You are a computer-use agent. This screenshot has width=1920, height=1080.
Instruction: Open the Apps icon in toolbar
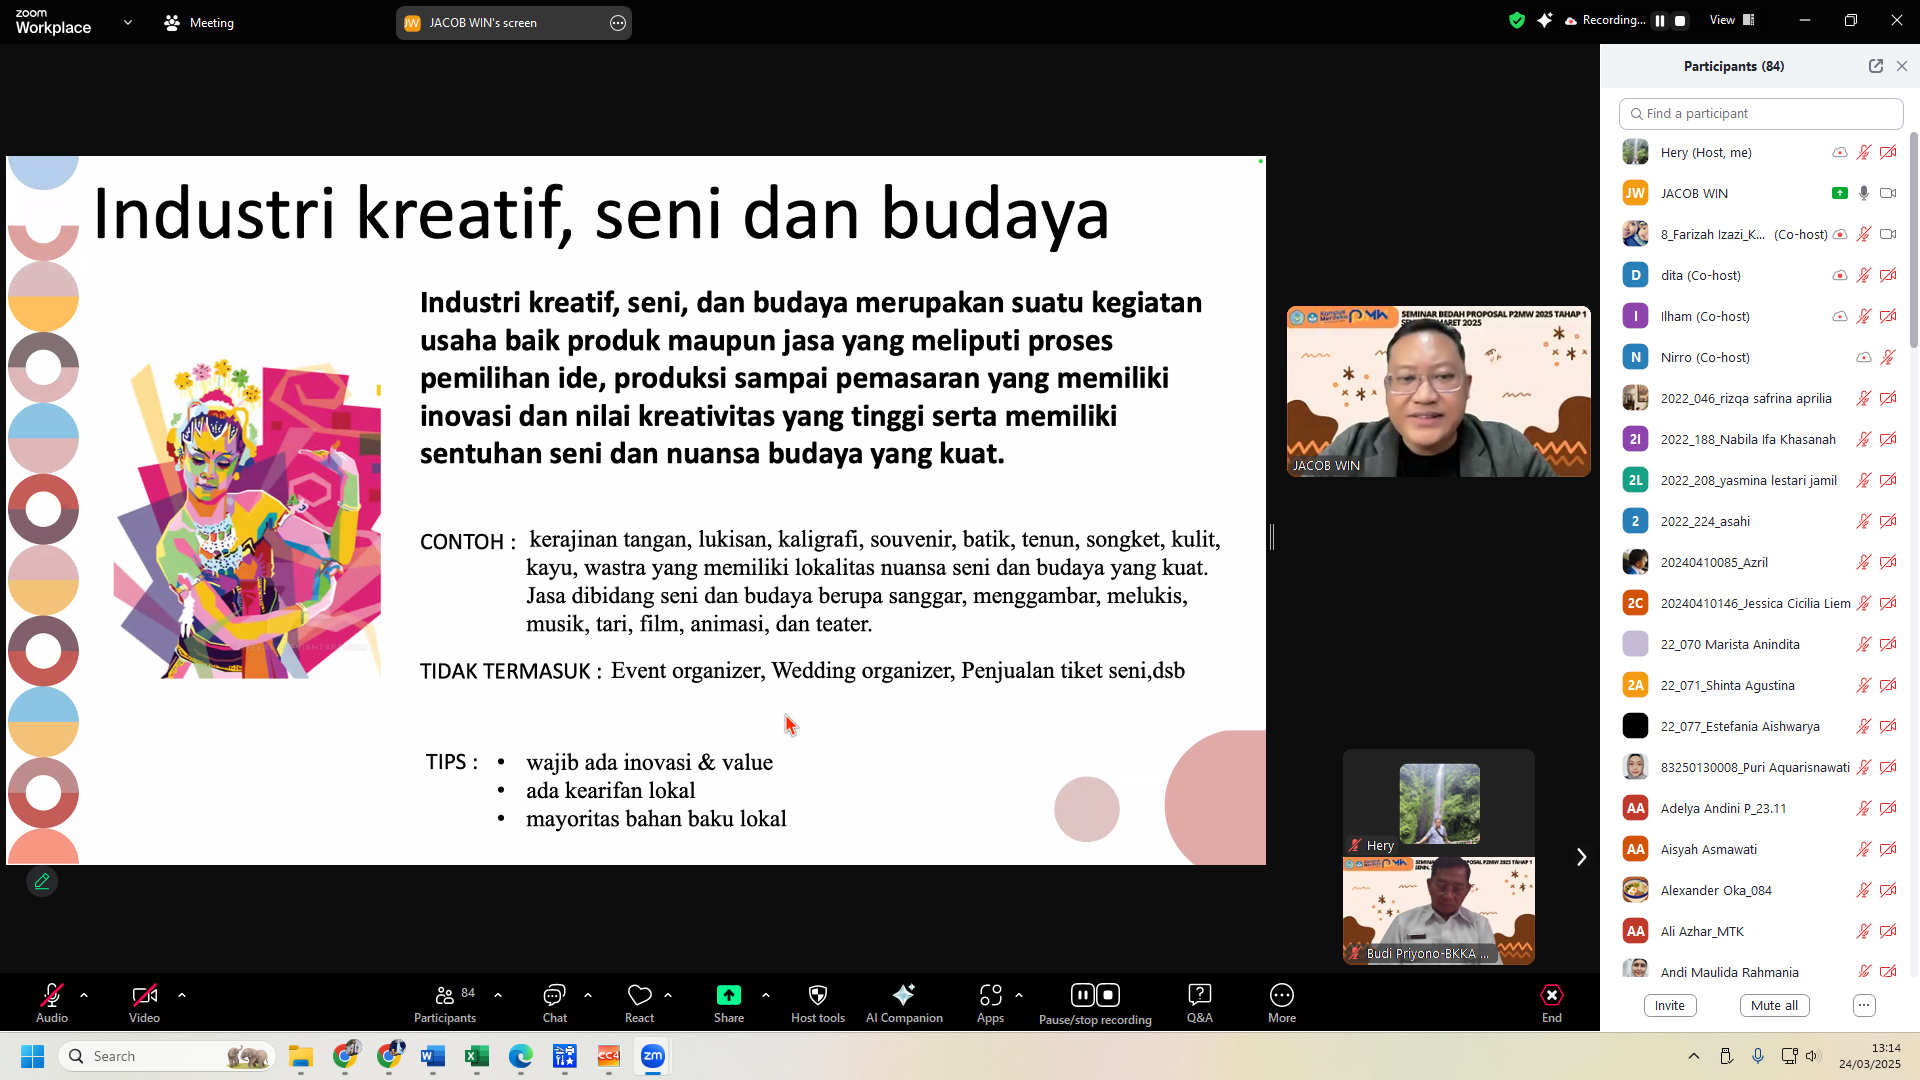click(990, 995)
